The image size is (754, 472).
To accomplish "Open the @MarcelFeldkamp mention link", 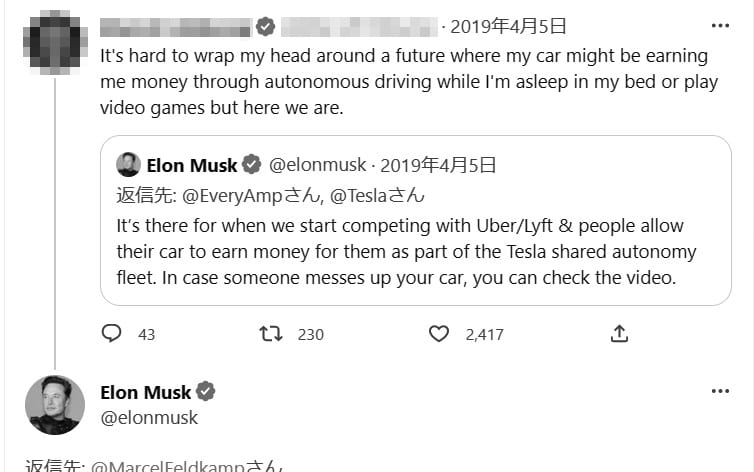I will tap(176, 466).
